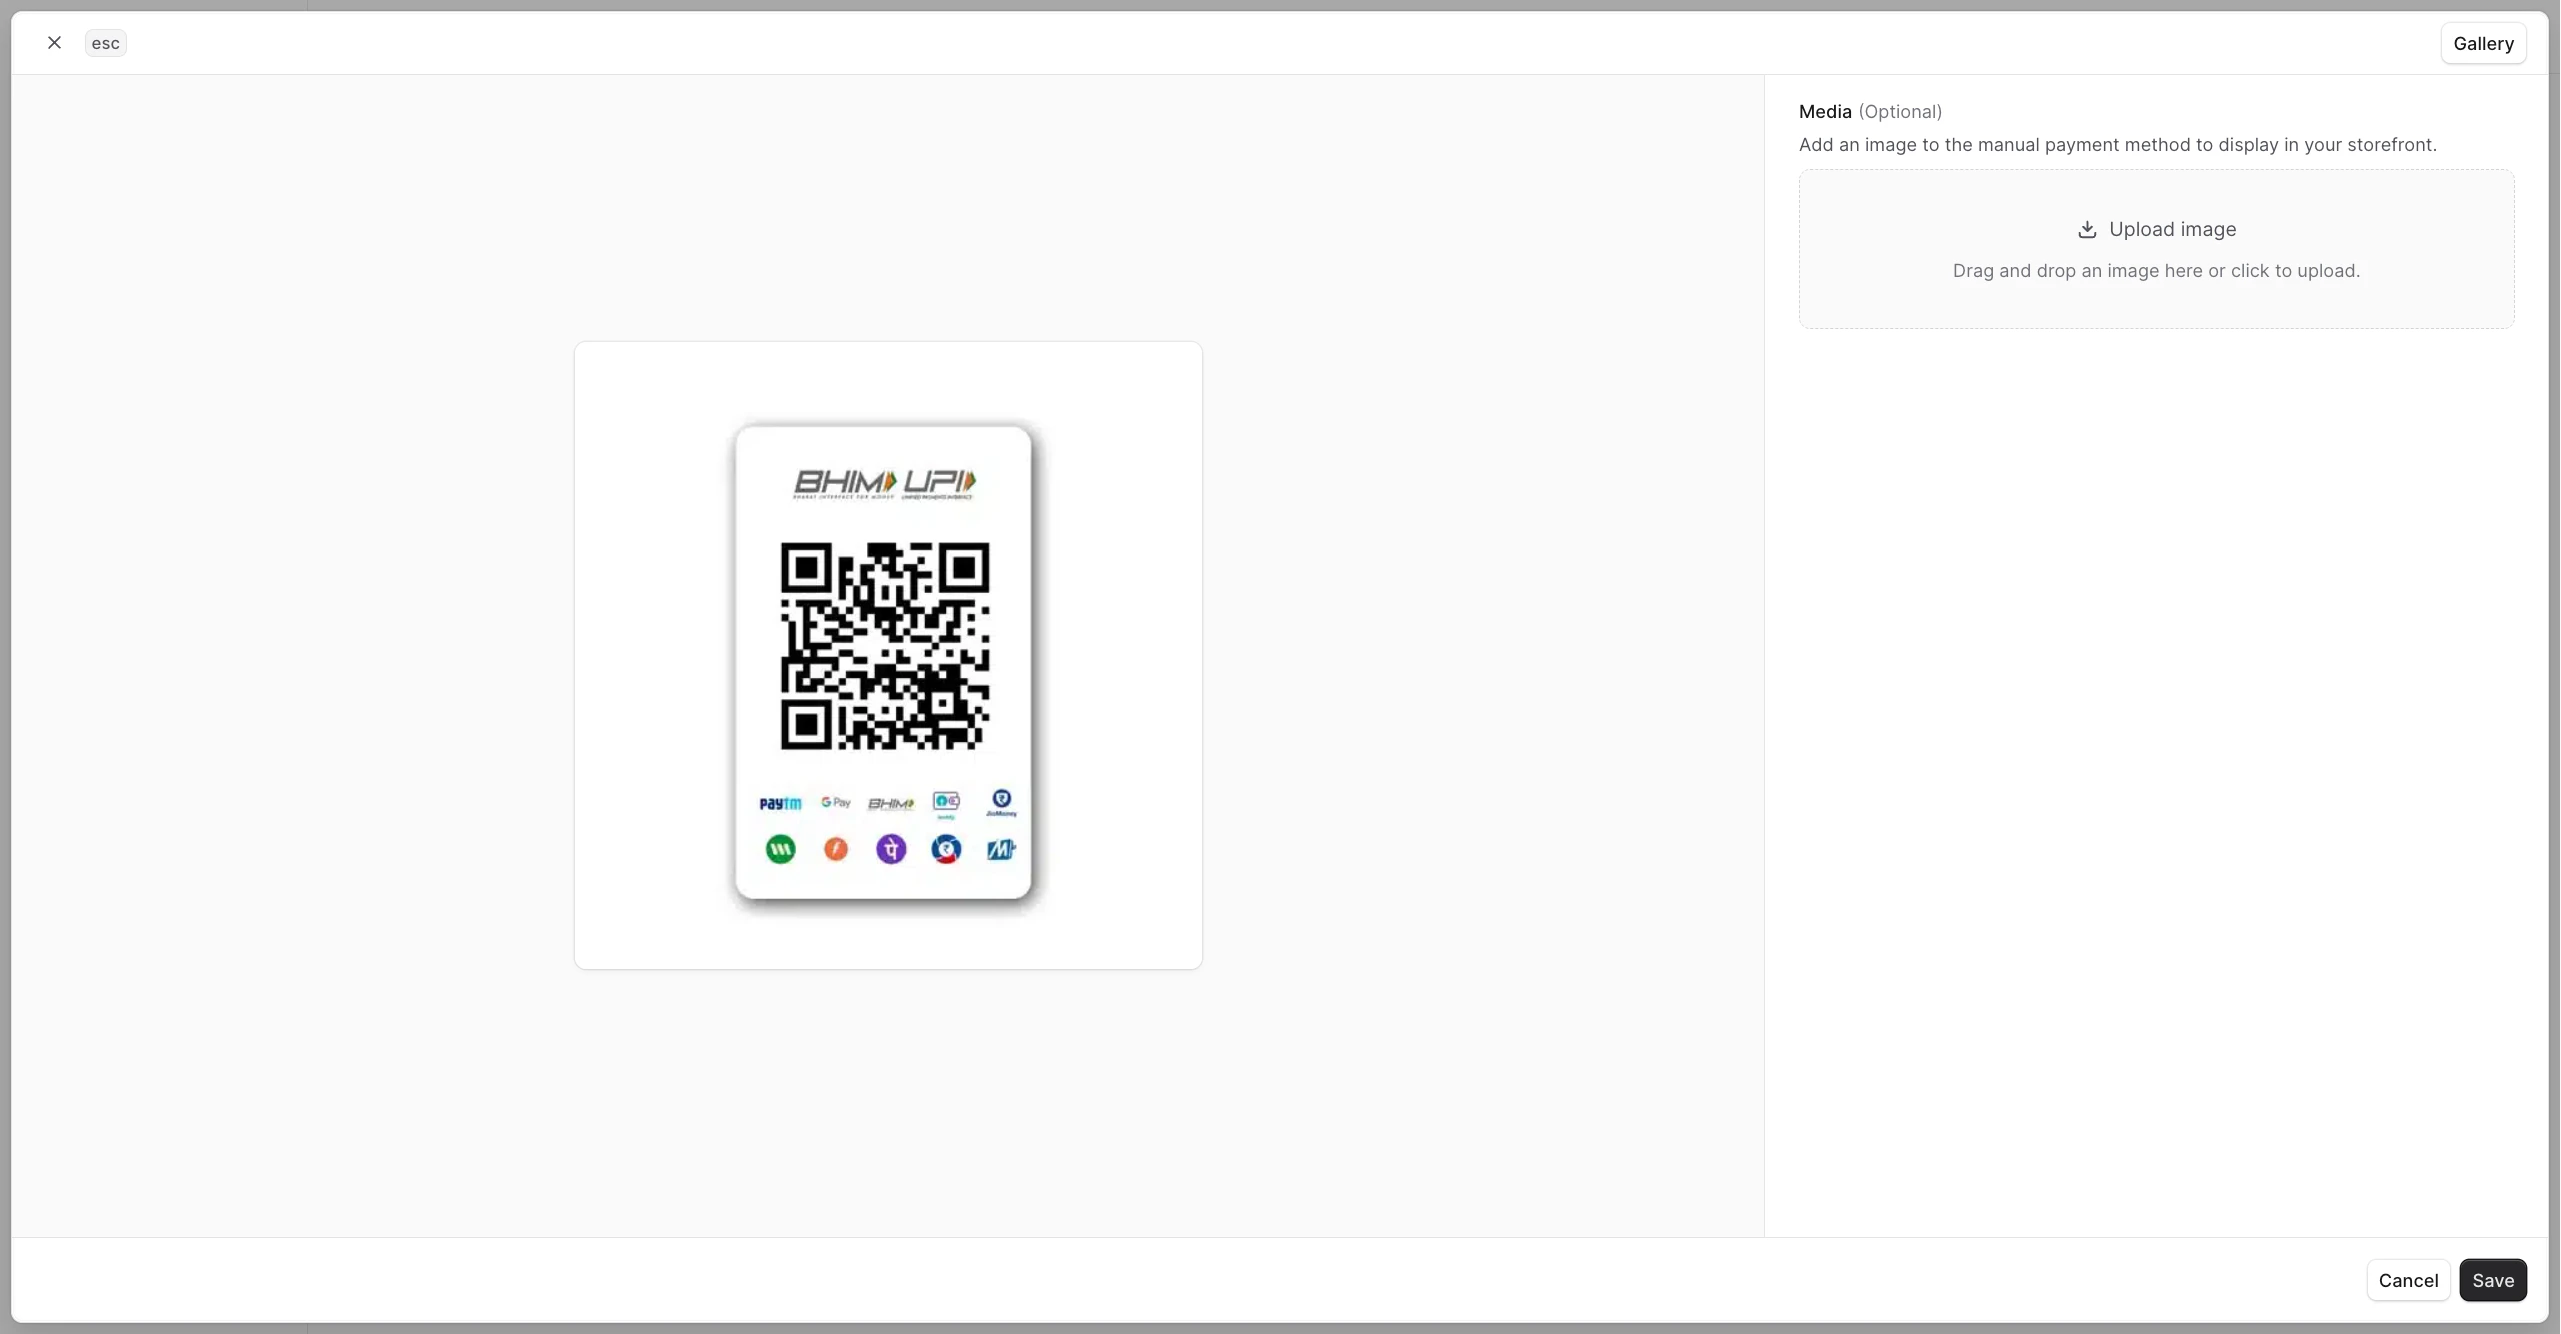Save the media changes

(x=2492, y=1280)
